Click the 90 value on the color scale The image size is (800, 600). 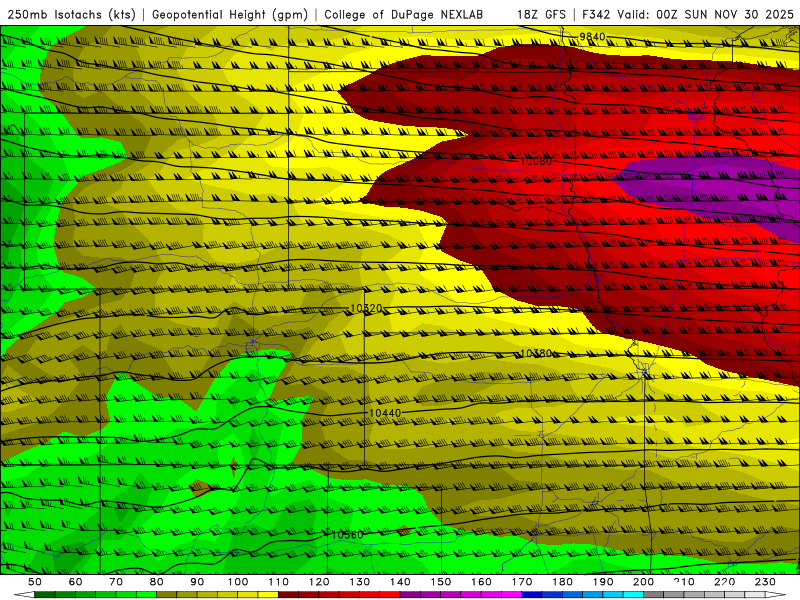click(197, 582)
